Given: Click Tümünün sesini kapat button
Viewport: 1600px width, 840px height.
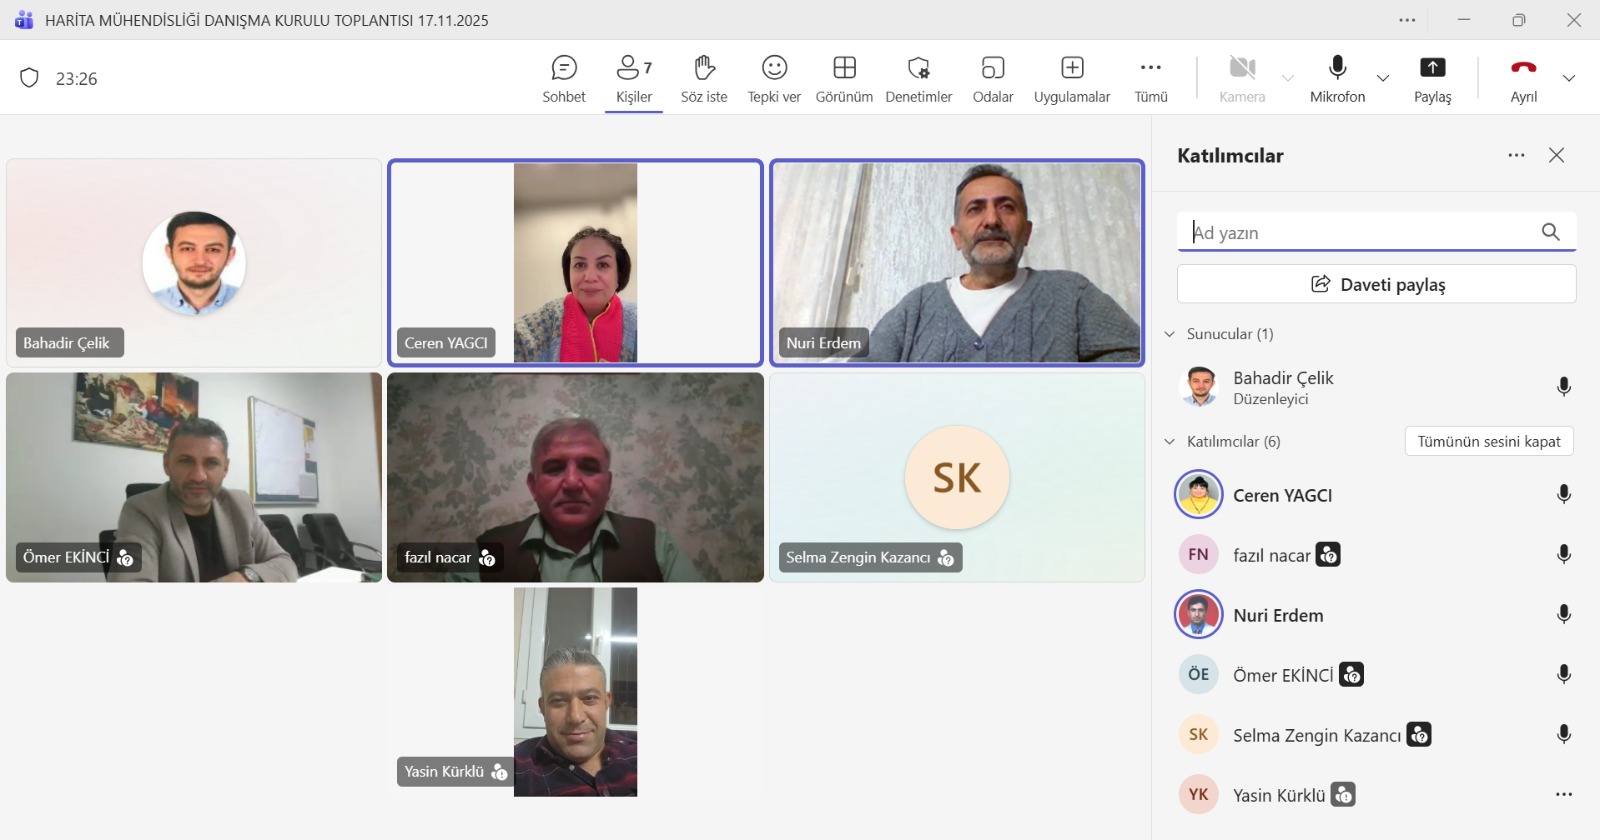Looking at the screenshot, I should (x=1488, y=442).
